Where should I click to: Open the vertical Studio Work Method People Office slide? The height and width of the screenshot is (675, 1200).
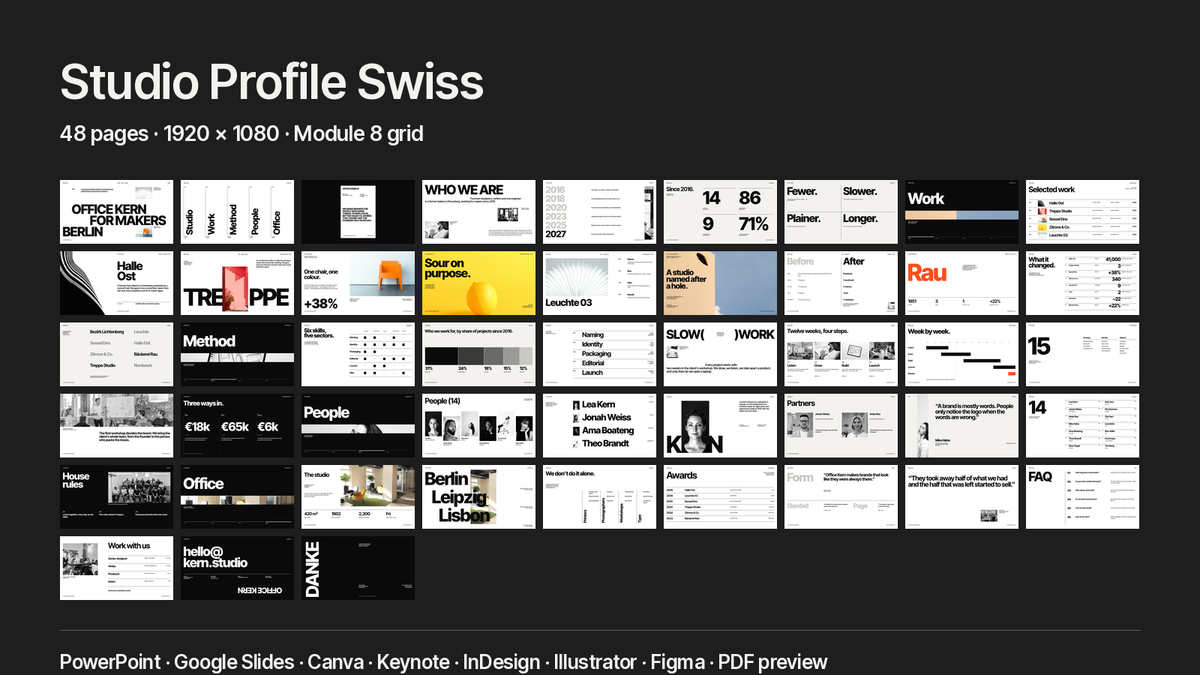237,212
